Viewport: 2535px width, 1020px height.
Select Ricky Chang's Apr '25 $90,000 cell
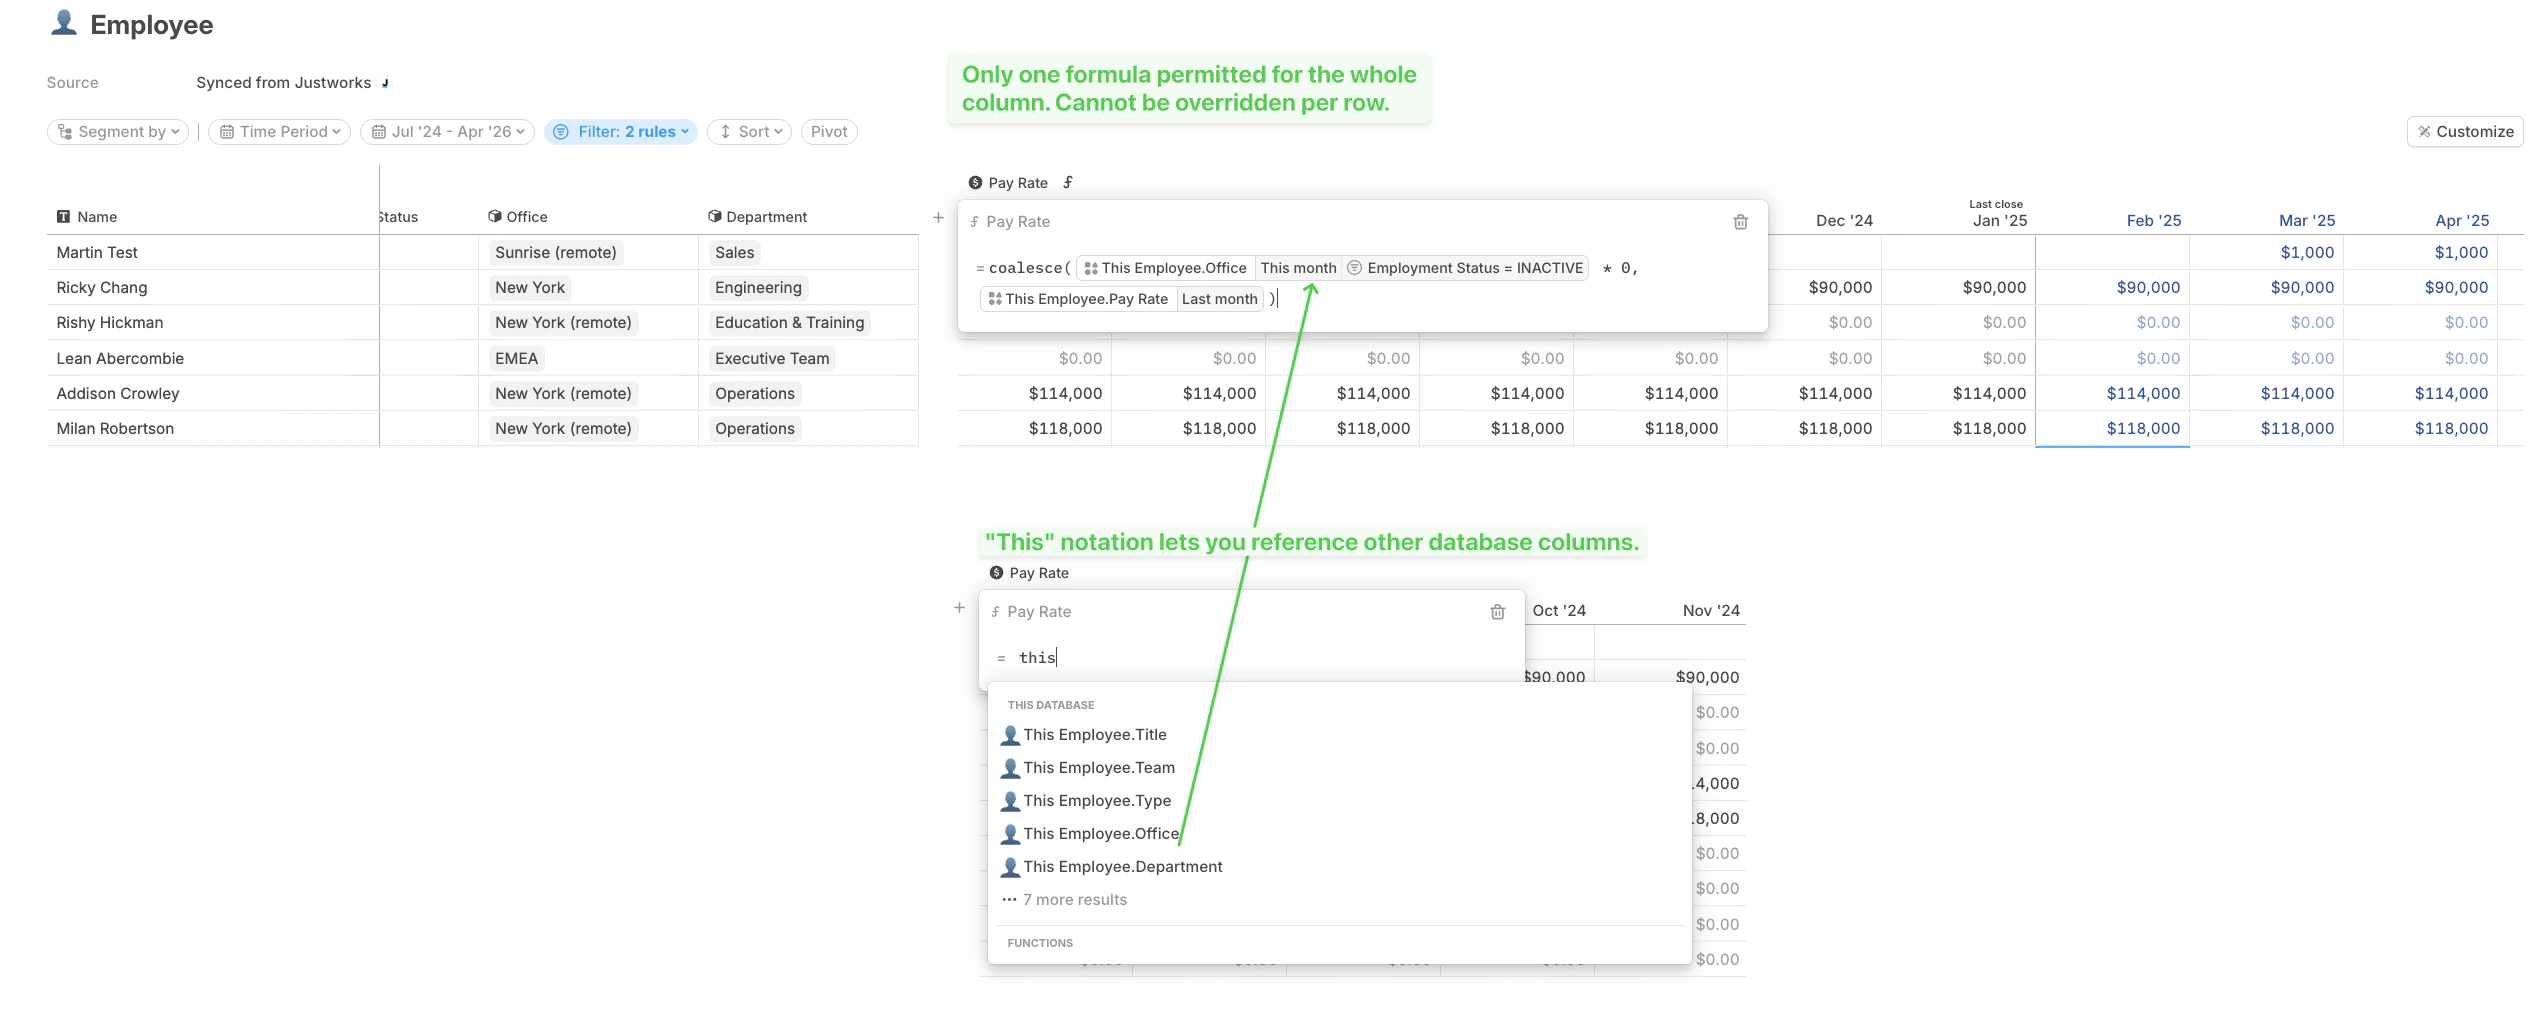[x=2421, y=288]
